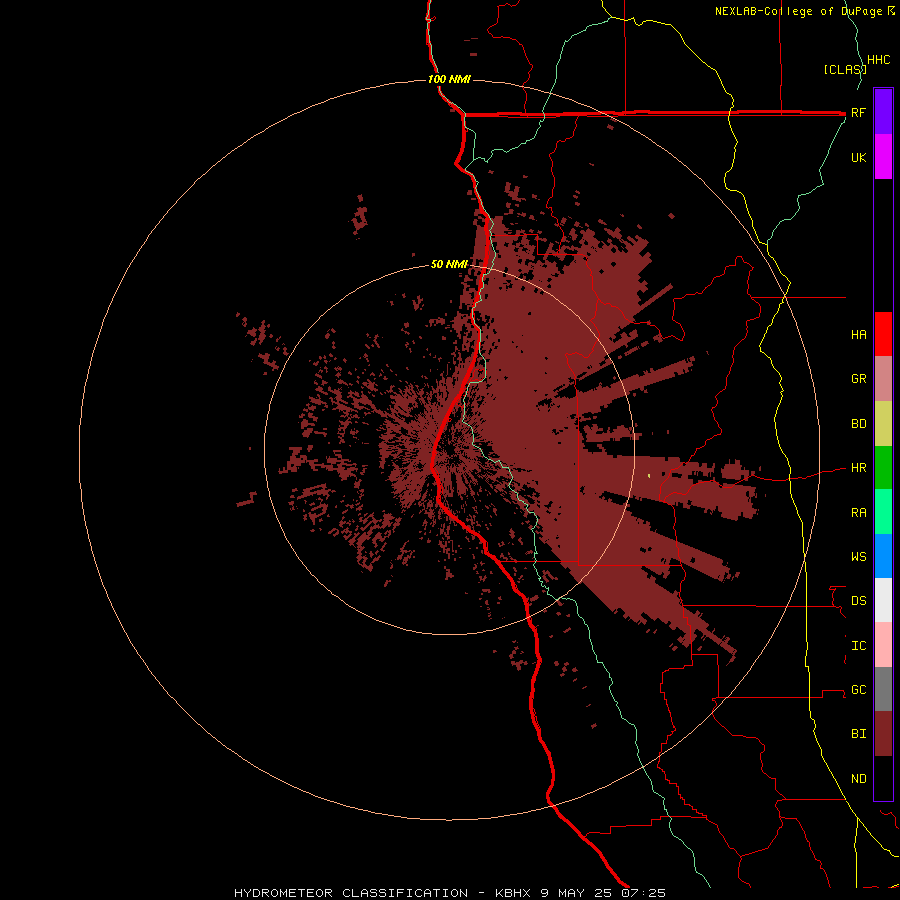Image resolution: width=900 pixels, height=900 pixels.
Task: Choose the IC light-pink legend swatch
Action: 883,645
